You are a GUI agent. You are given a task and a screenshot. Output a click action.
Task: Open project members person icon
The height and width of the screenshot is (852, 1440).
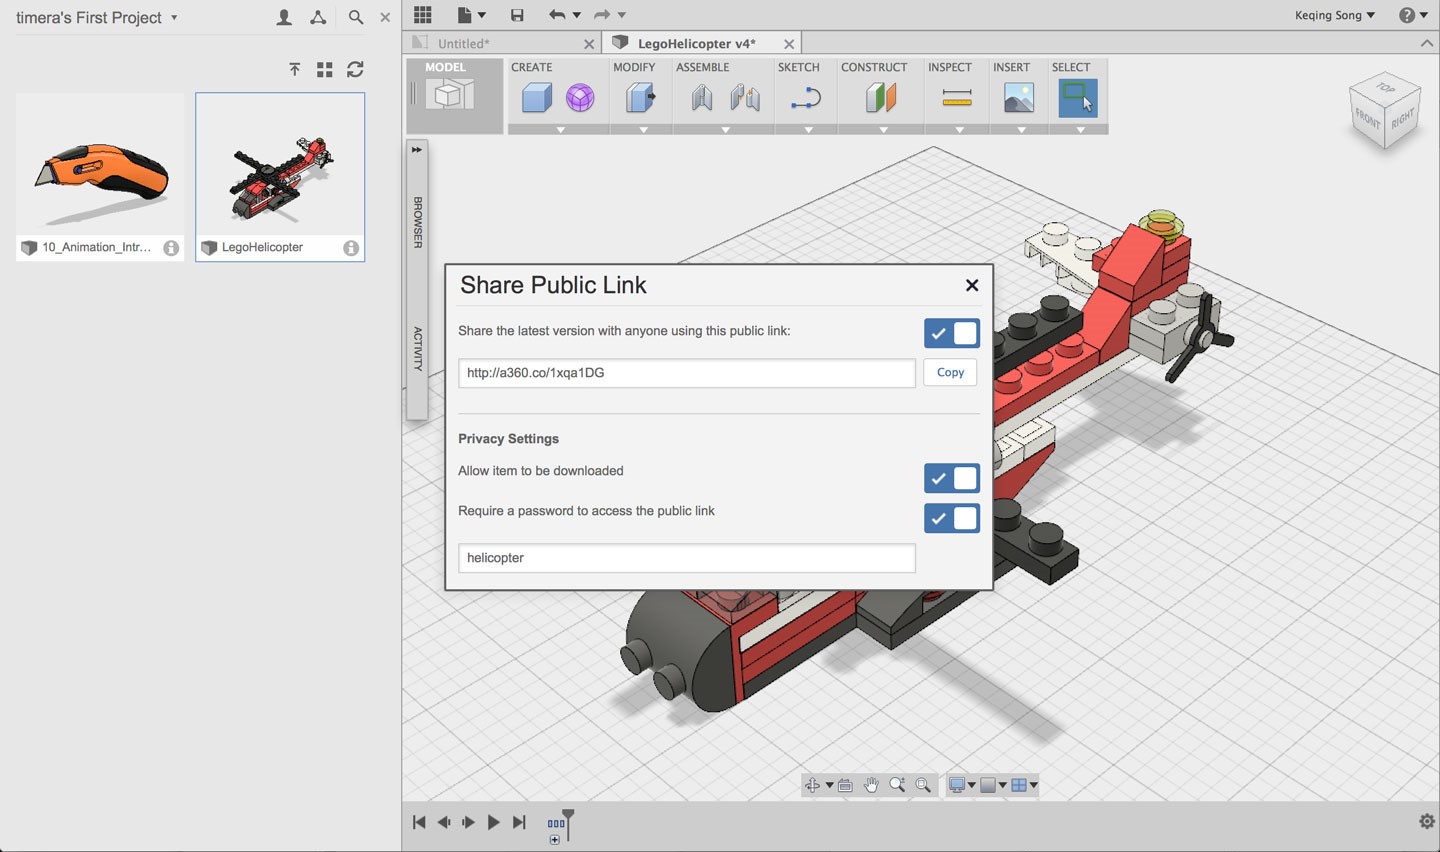click(x=284, y=17)
